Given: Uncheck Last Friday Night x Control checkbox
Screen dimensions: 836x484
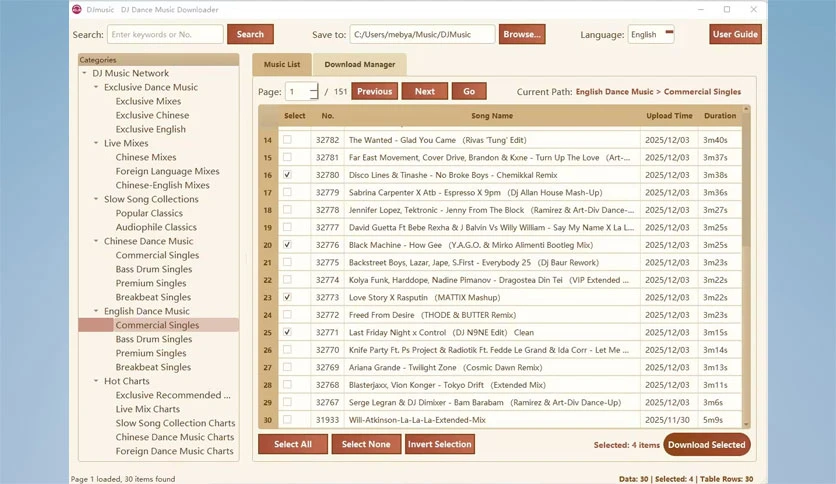Looking at the screenshot, I should point(287,332).
